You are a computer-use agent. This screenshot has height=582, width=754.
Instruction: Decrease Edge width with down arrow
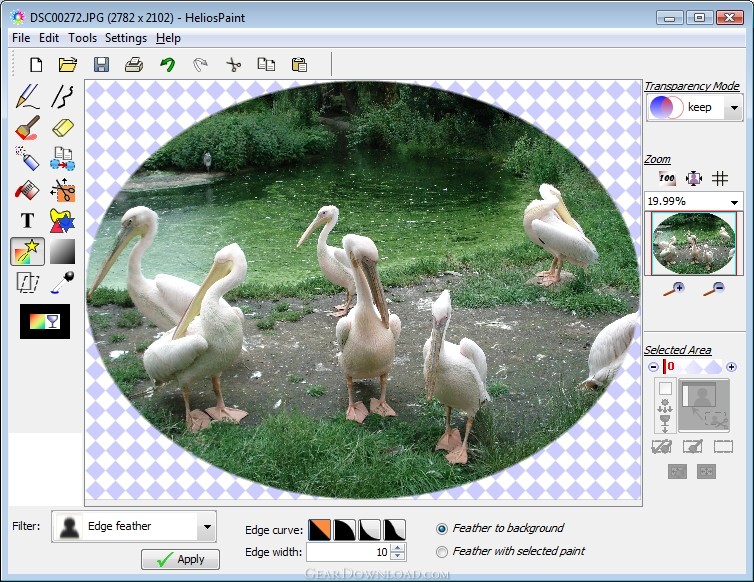pos(398,557)
